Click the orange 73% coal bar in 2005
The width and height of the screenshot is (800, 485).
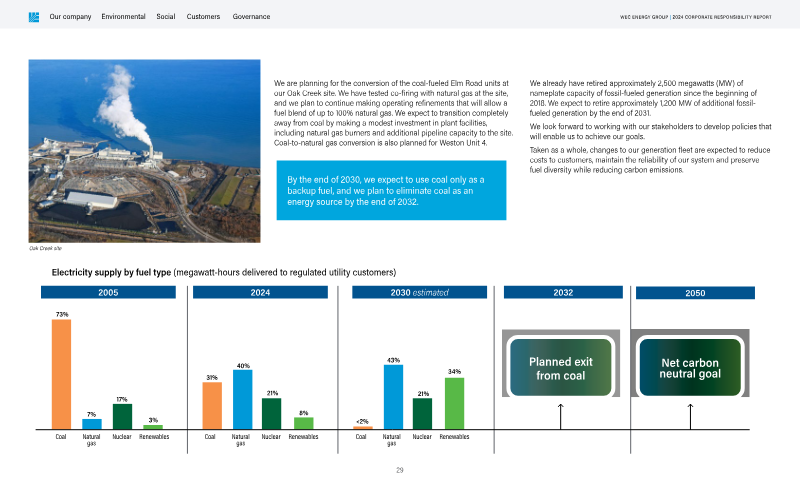click(x=61, y=374)
